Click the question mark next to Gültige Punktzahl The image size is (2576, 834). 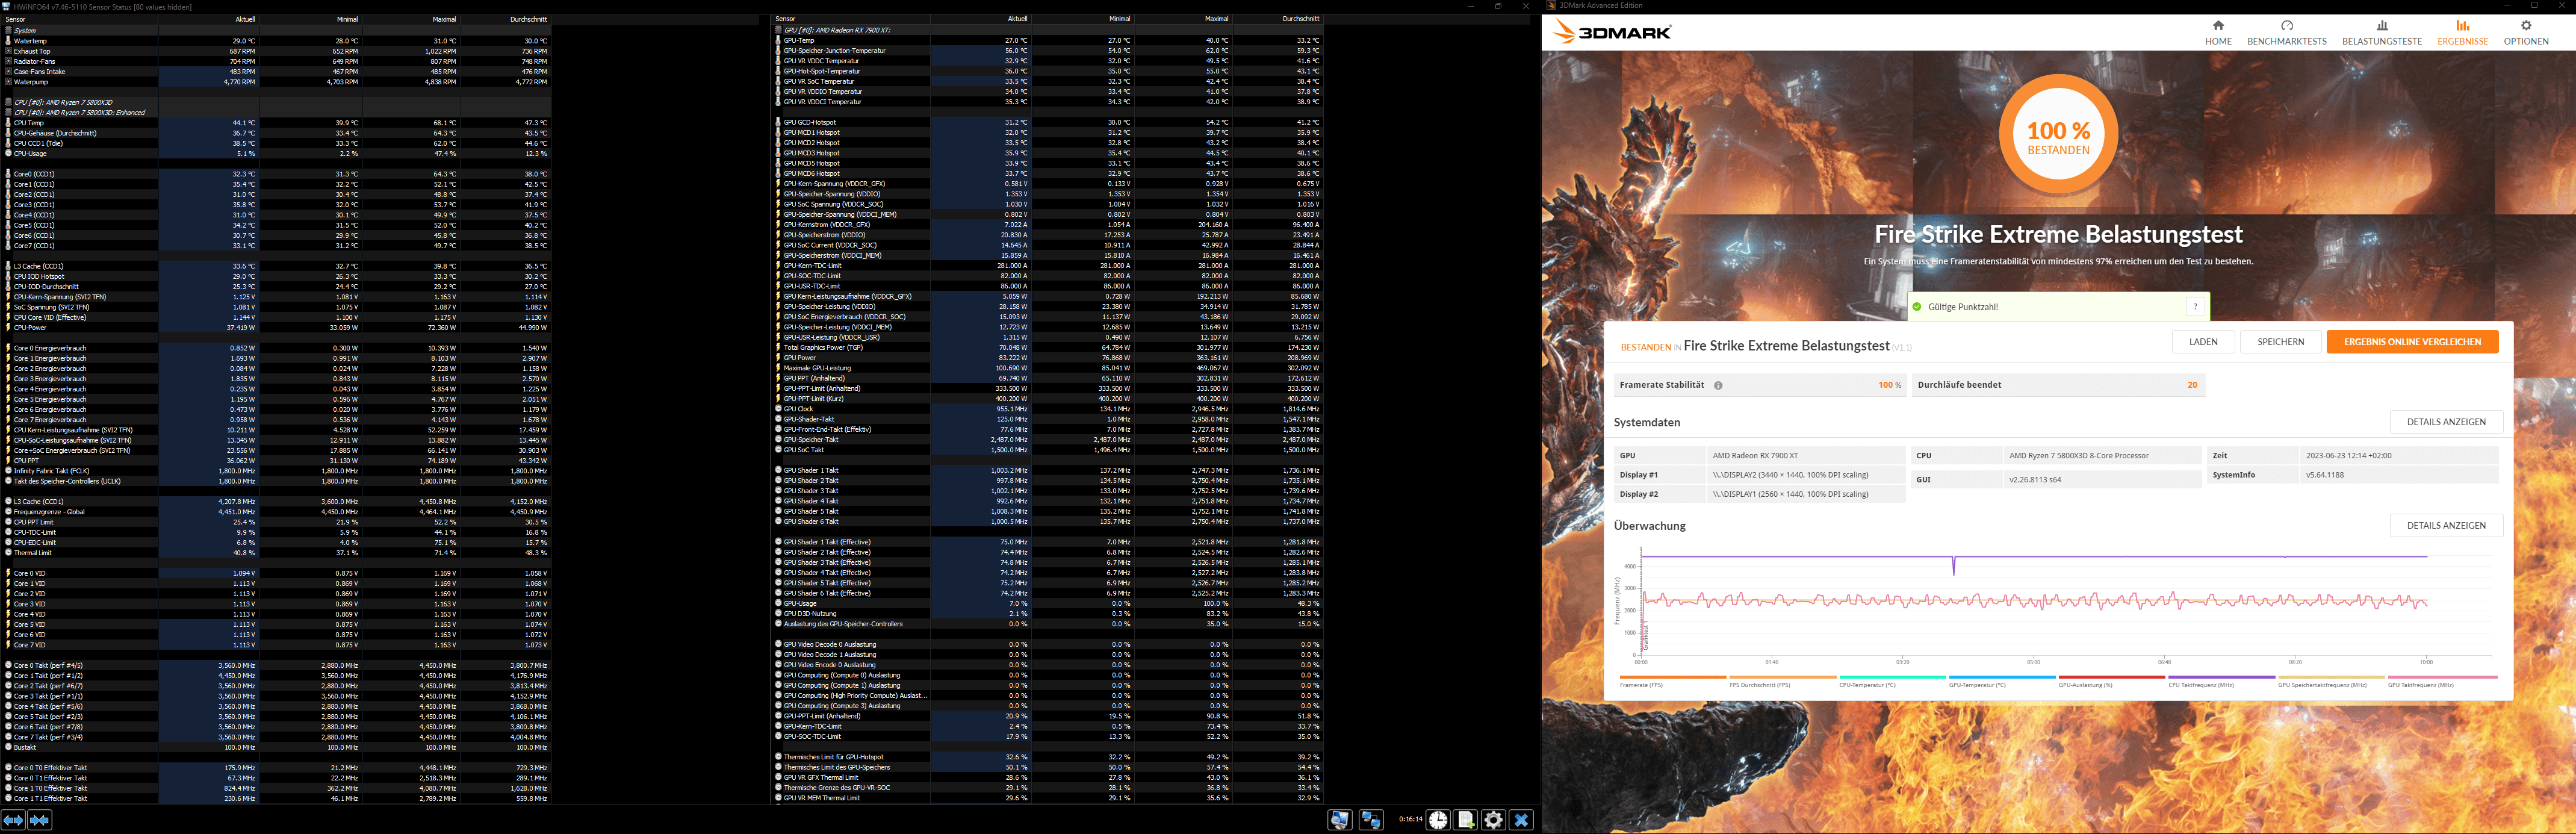pos(2195,307)
